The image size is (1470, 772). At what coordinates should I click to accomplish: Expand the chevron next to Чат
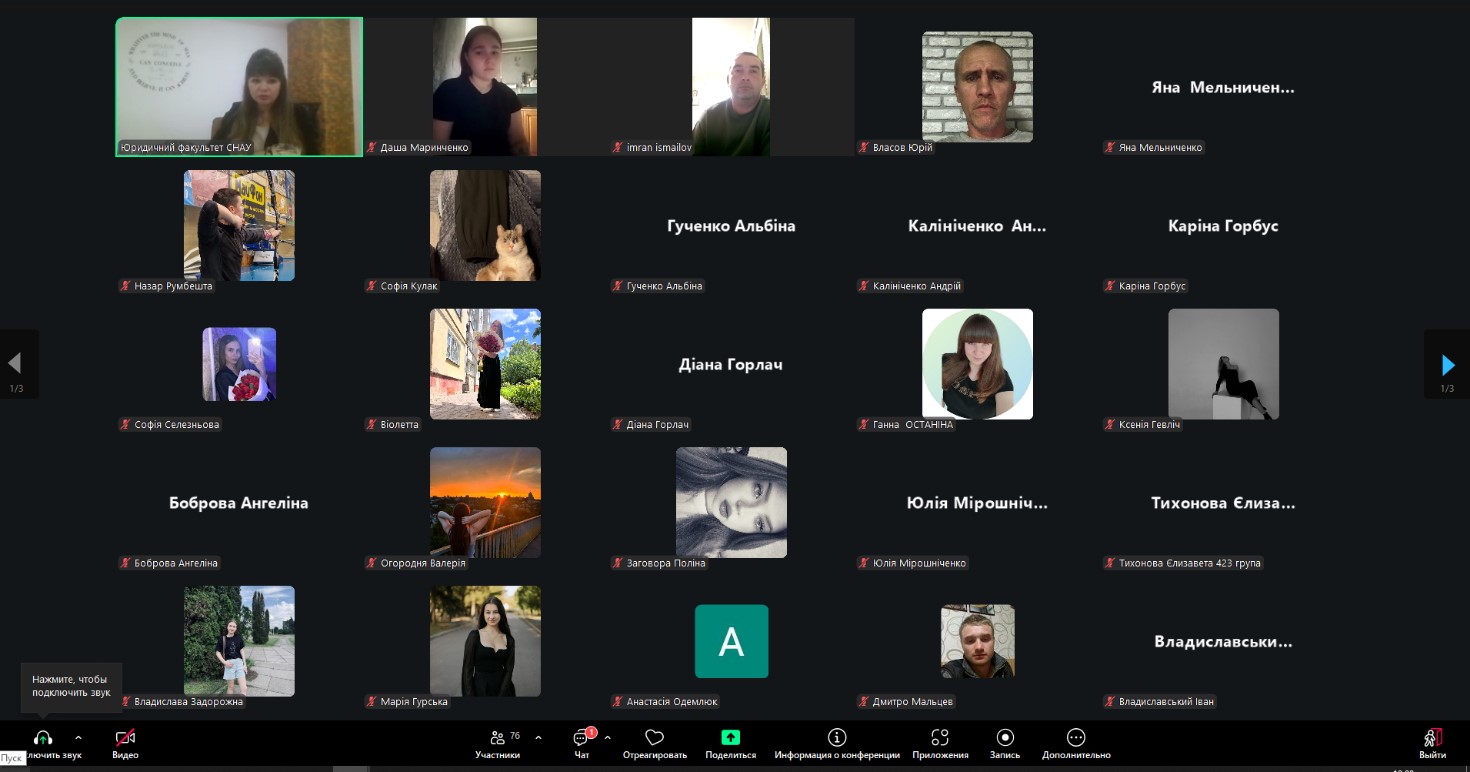coord(607,738)
